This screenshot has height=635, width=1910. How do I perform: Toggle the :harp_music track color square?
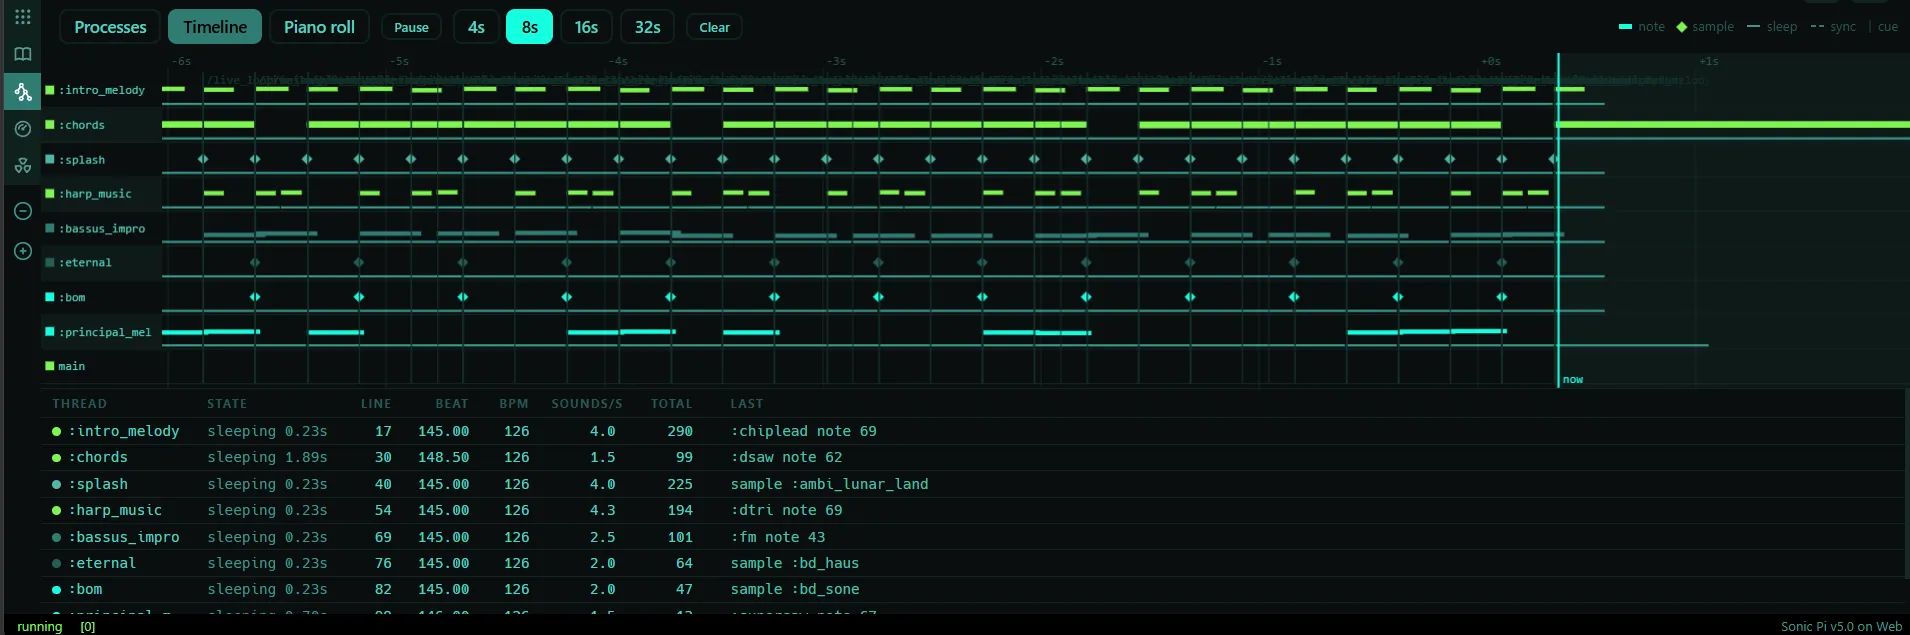click(x=49, y=193)
